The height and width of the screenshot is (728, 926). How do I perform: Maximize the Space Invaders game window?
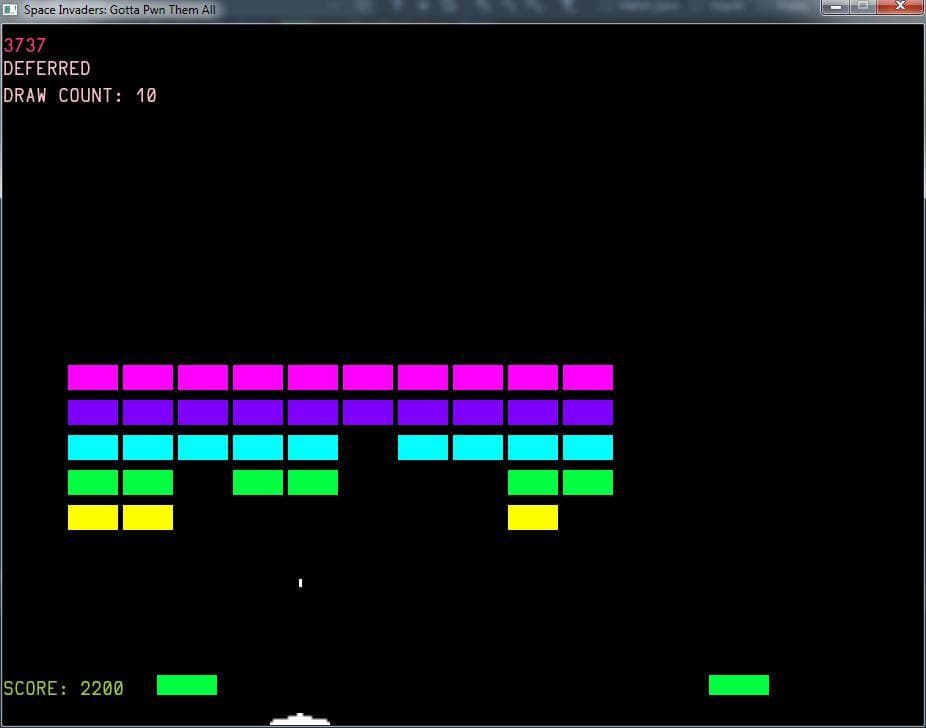click(863, 7)
